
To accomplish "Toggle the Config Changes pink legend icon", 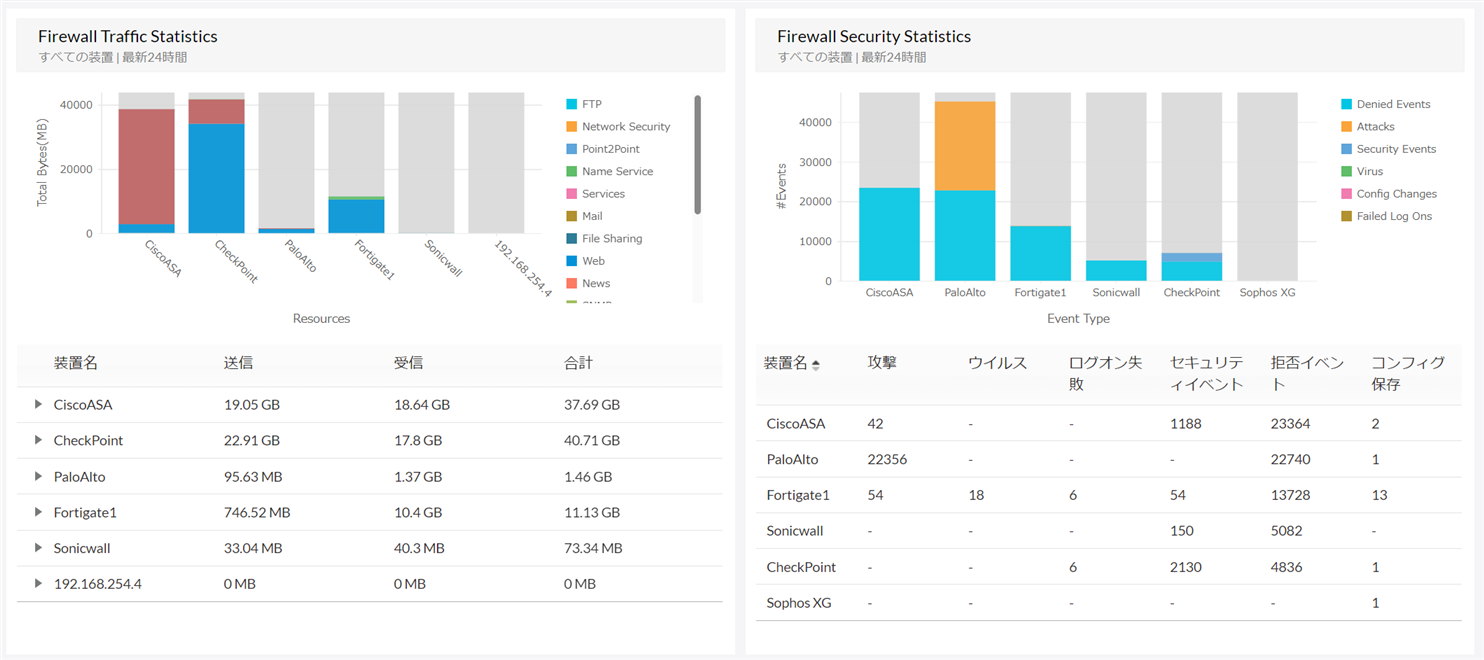I will coord(1345,194).
